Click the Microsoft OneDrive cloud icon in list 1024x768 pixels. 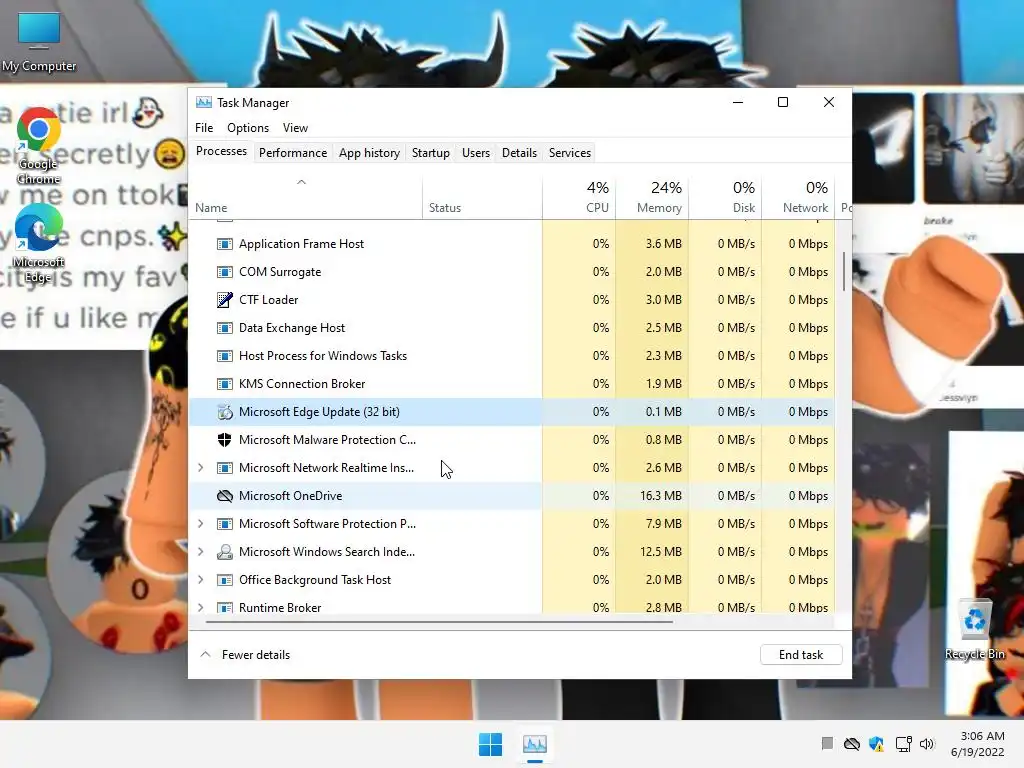pyautogui.click(x=225, y=496)
